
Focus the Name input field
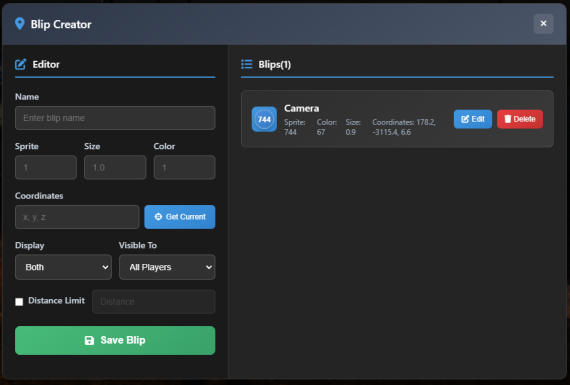pyautogui.click(x=115, y=118)
